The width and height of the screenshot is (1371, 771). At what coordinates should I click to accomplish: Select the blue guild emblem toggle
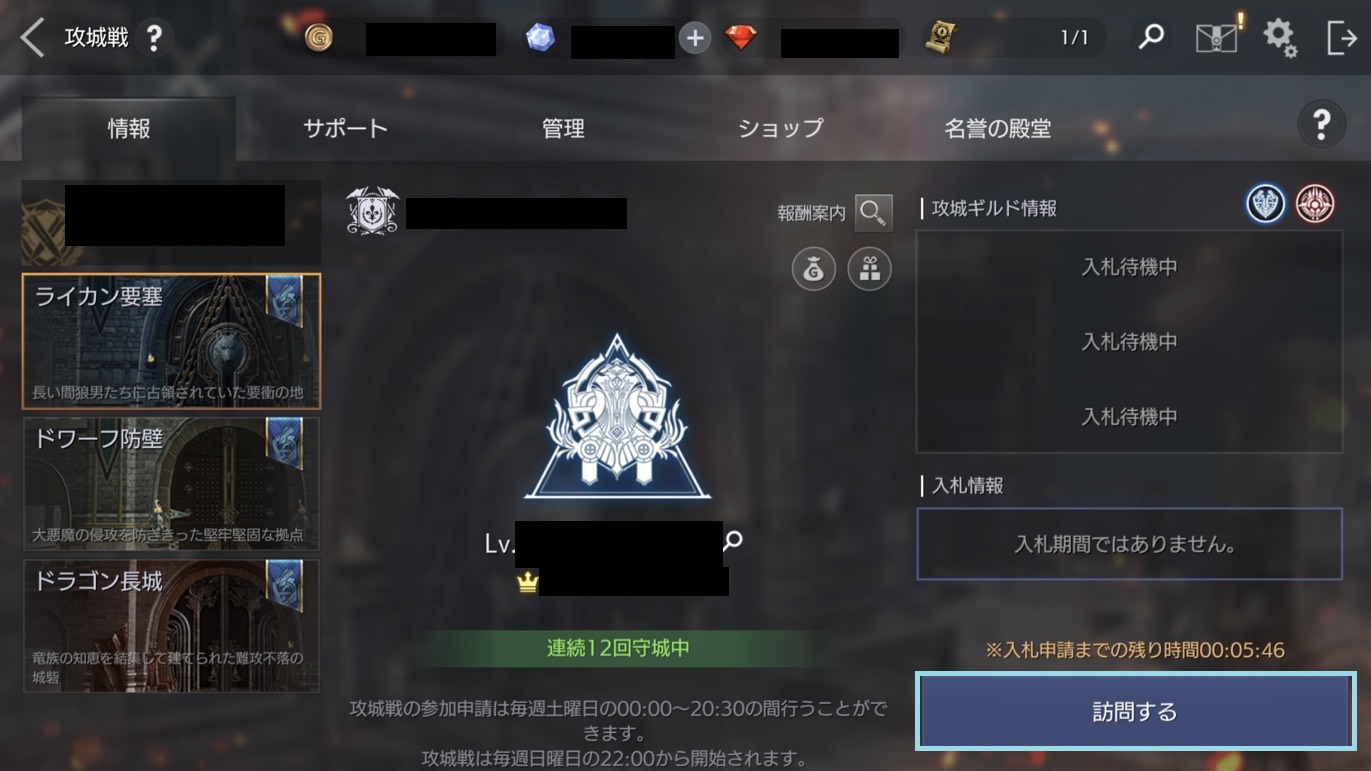tap(1265, 204)
